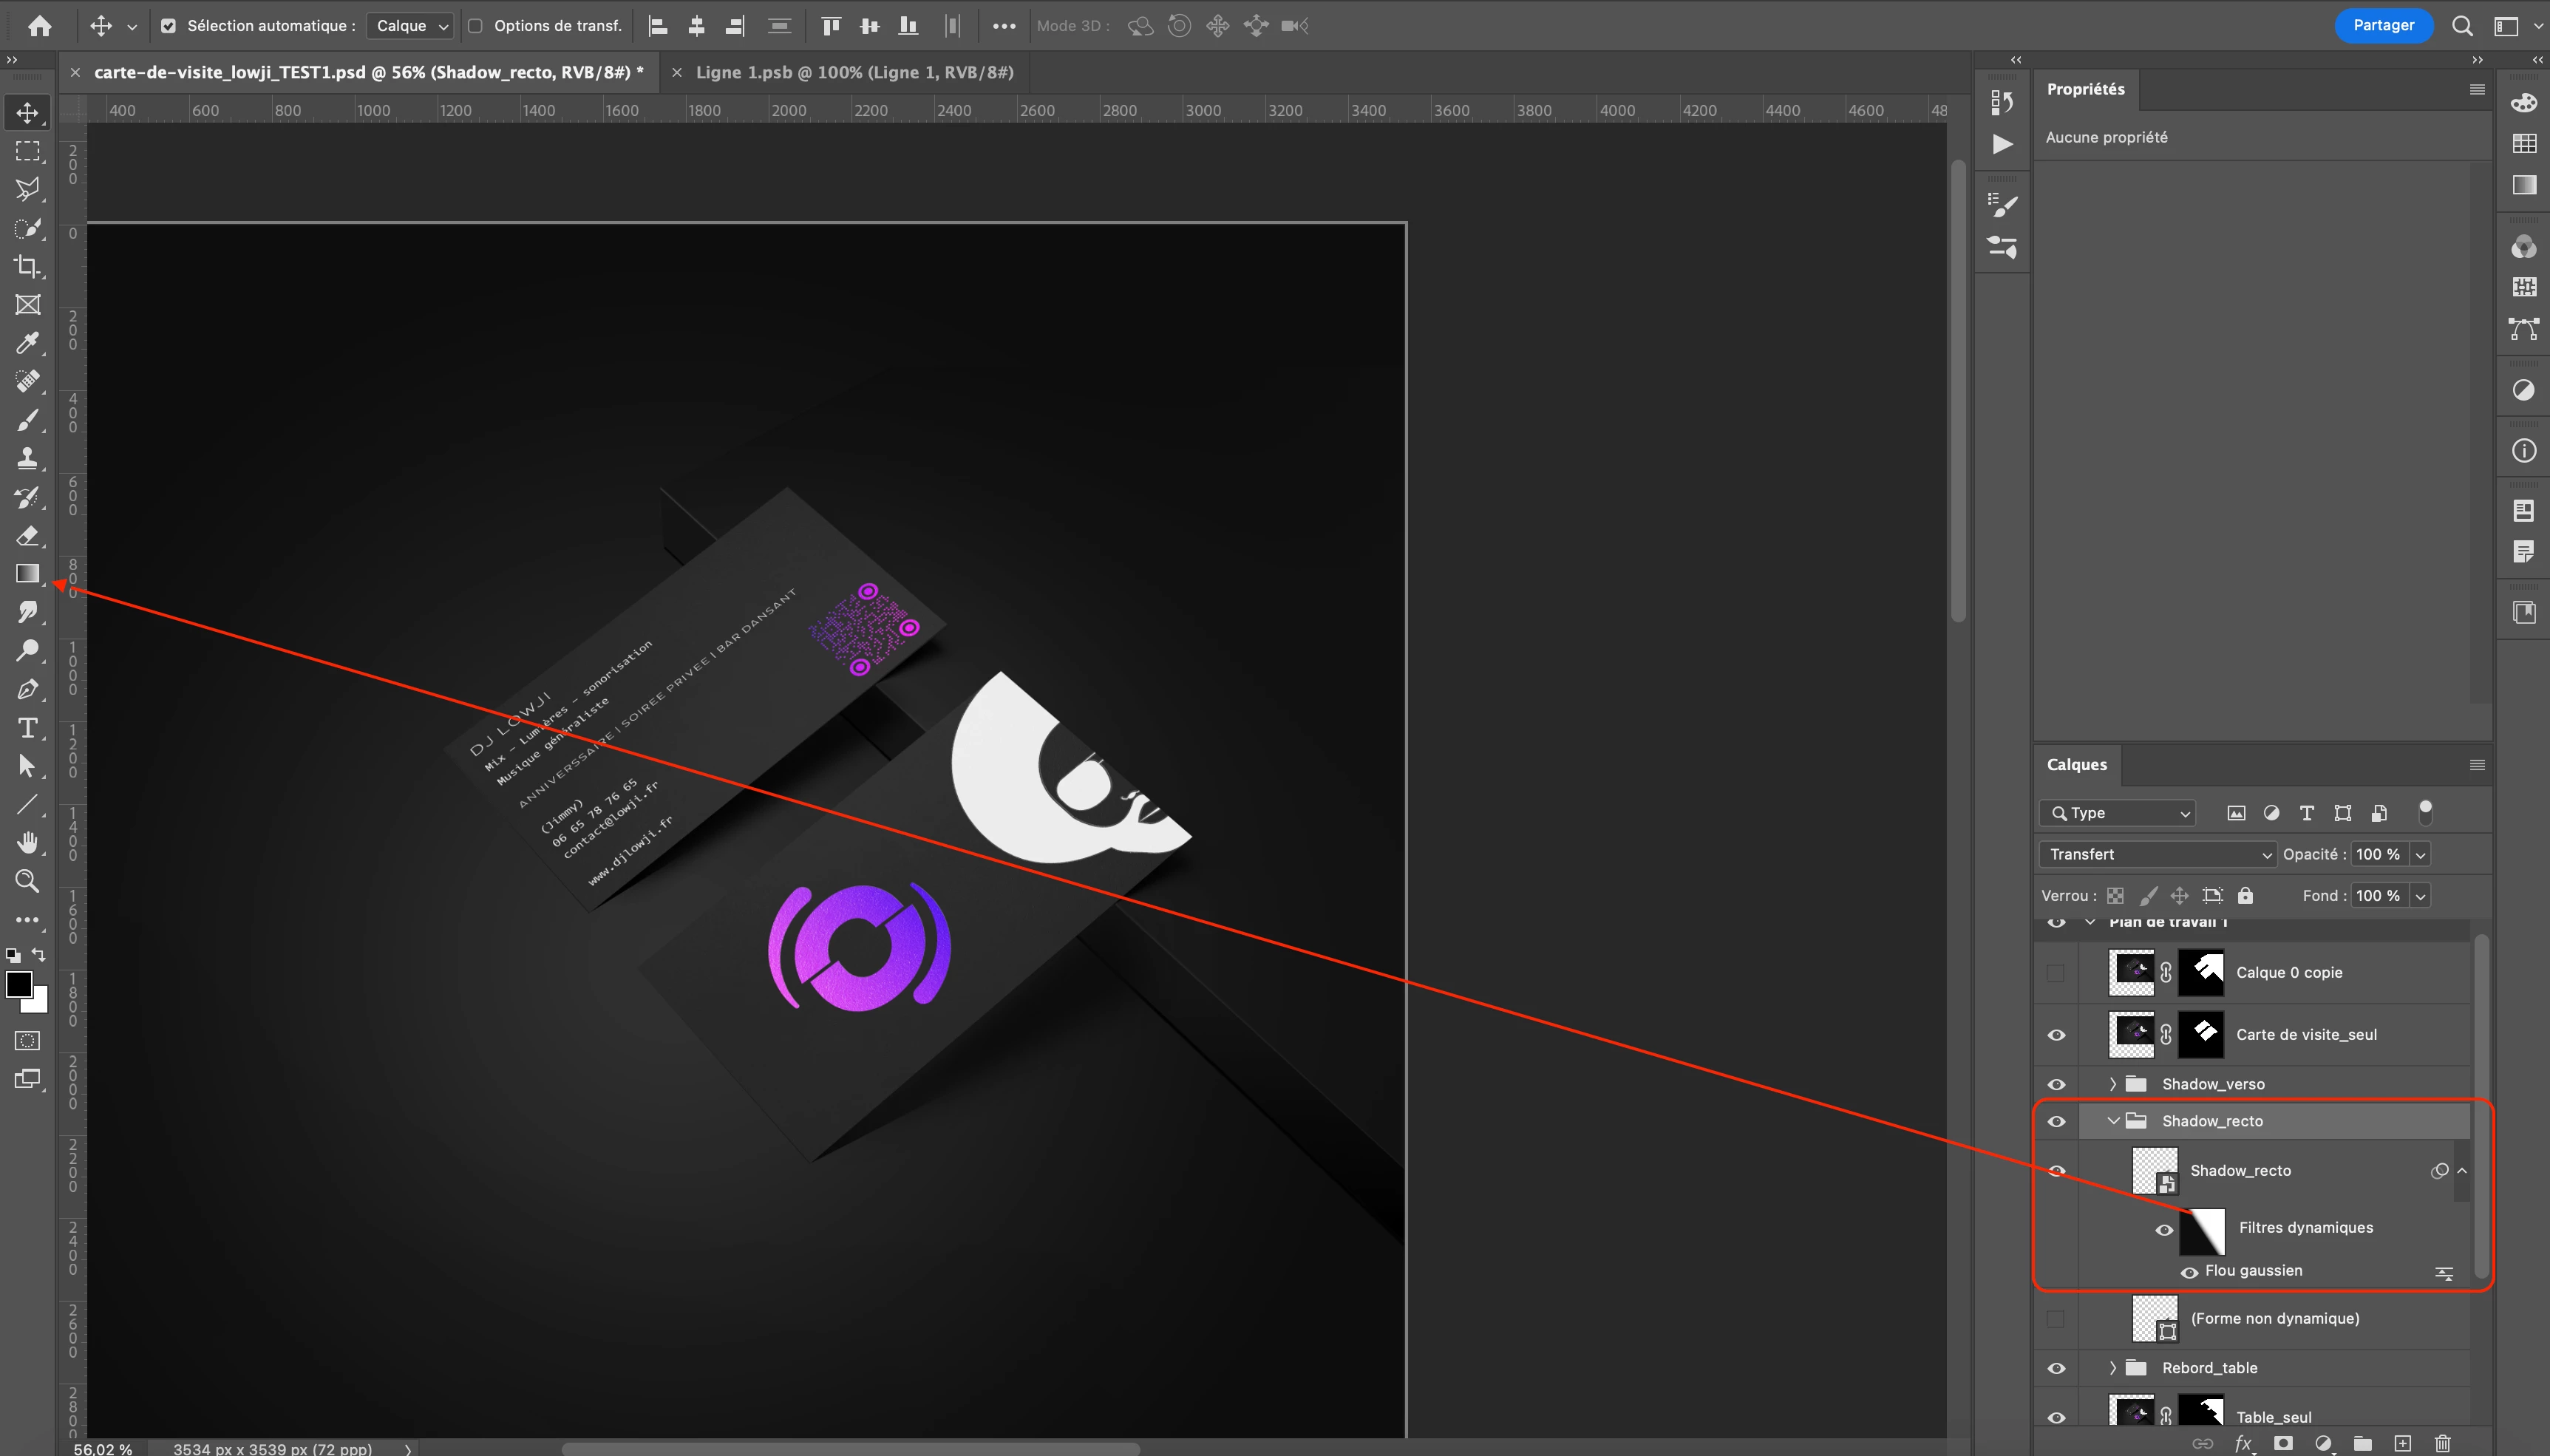This screenshot has width=2550, height=1456.
Task: Open the Calque auto-select dropdown
Action: pyautogui.click(x=411, y=26)
